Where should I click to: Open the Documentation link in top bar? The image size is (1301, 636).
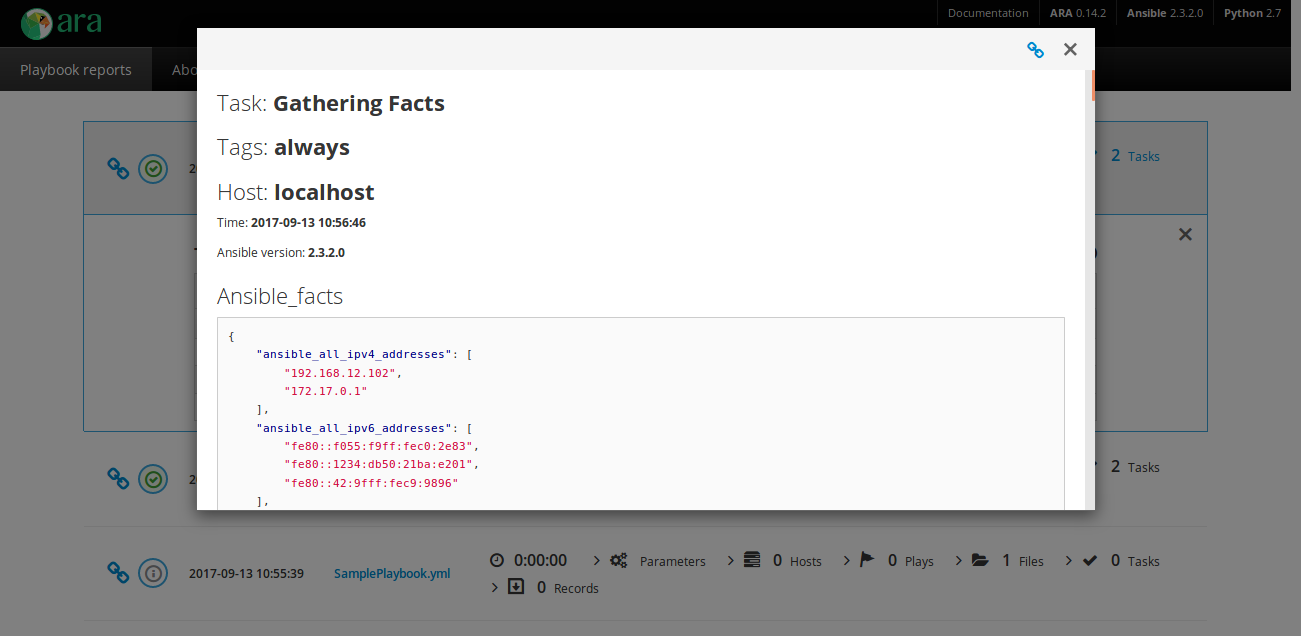(987, 13)
